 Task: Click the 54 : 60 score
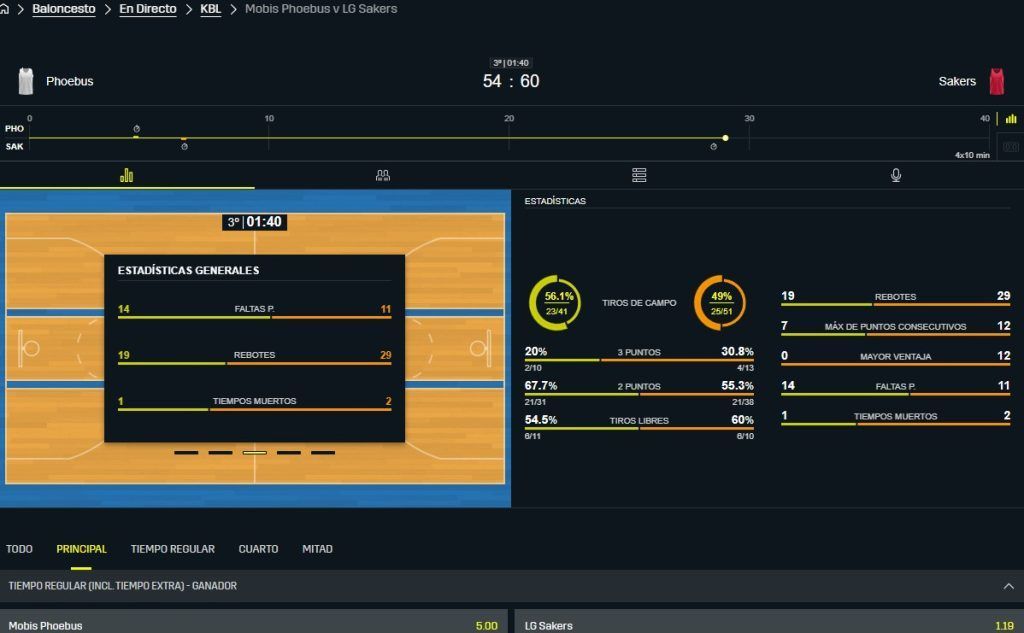(x=511, y=81)
